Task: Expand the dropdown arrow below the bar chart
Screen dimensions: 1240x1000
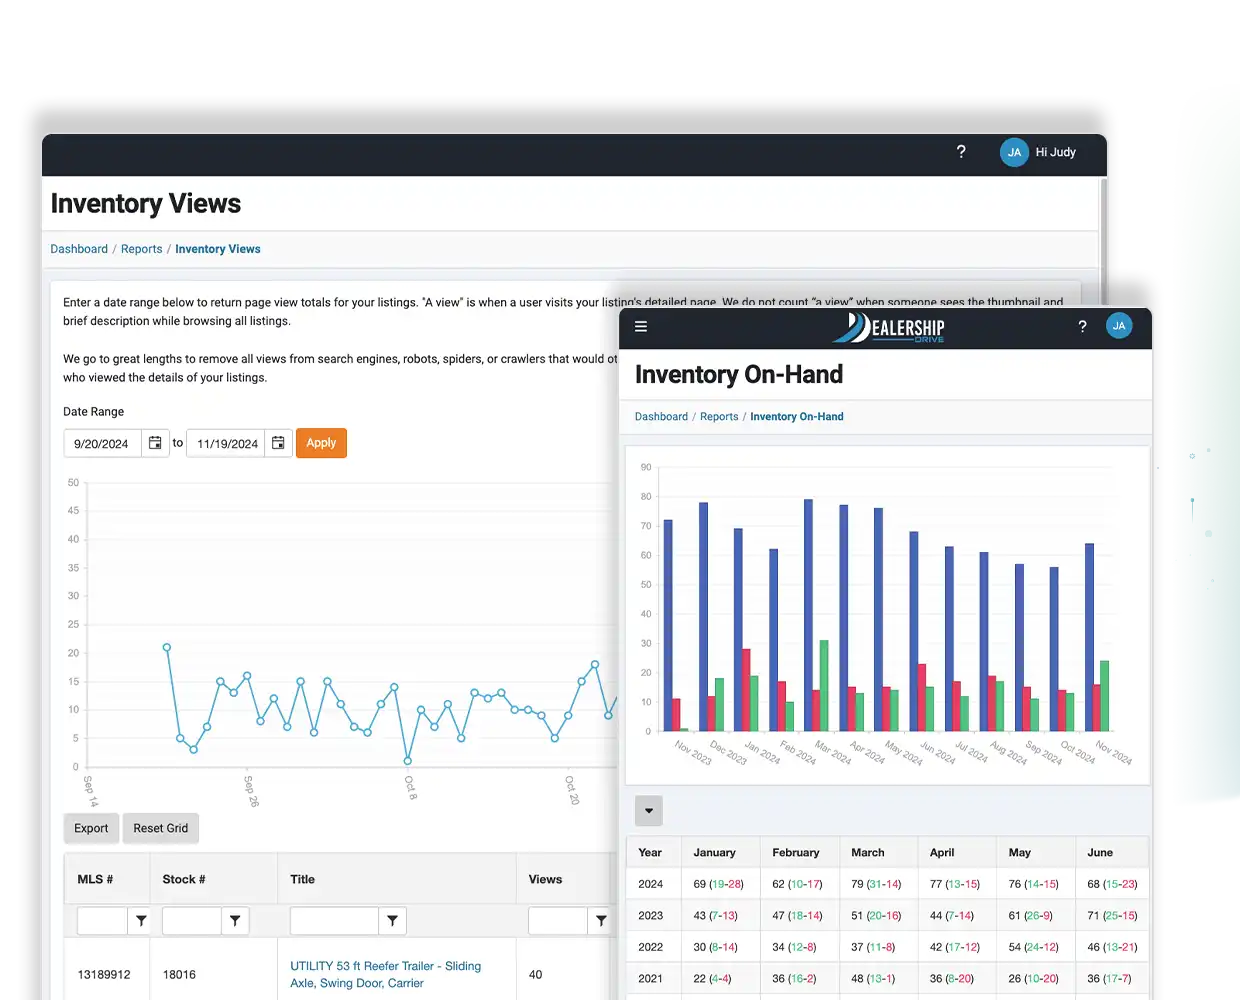Action: tap(649, 811)
